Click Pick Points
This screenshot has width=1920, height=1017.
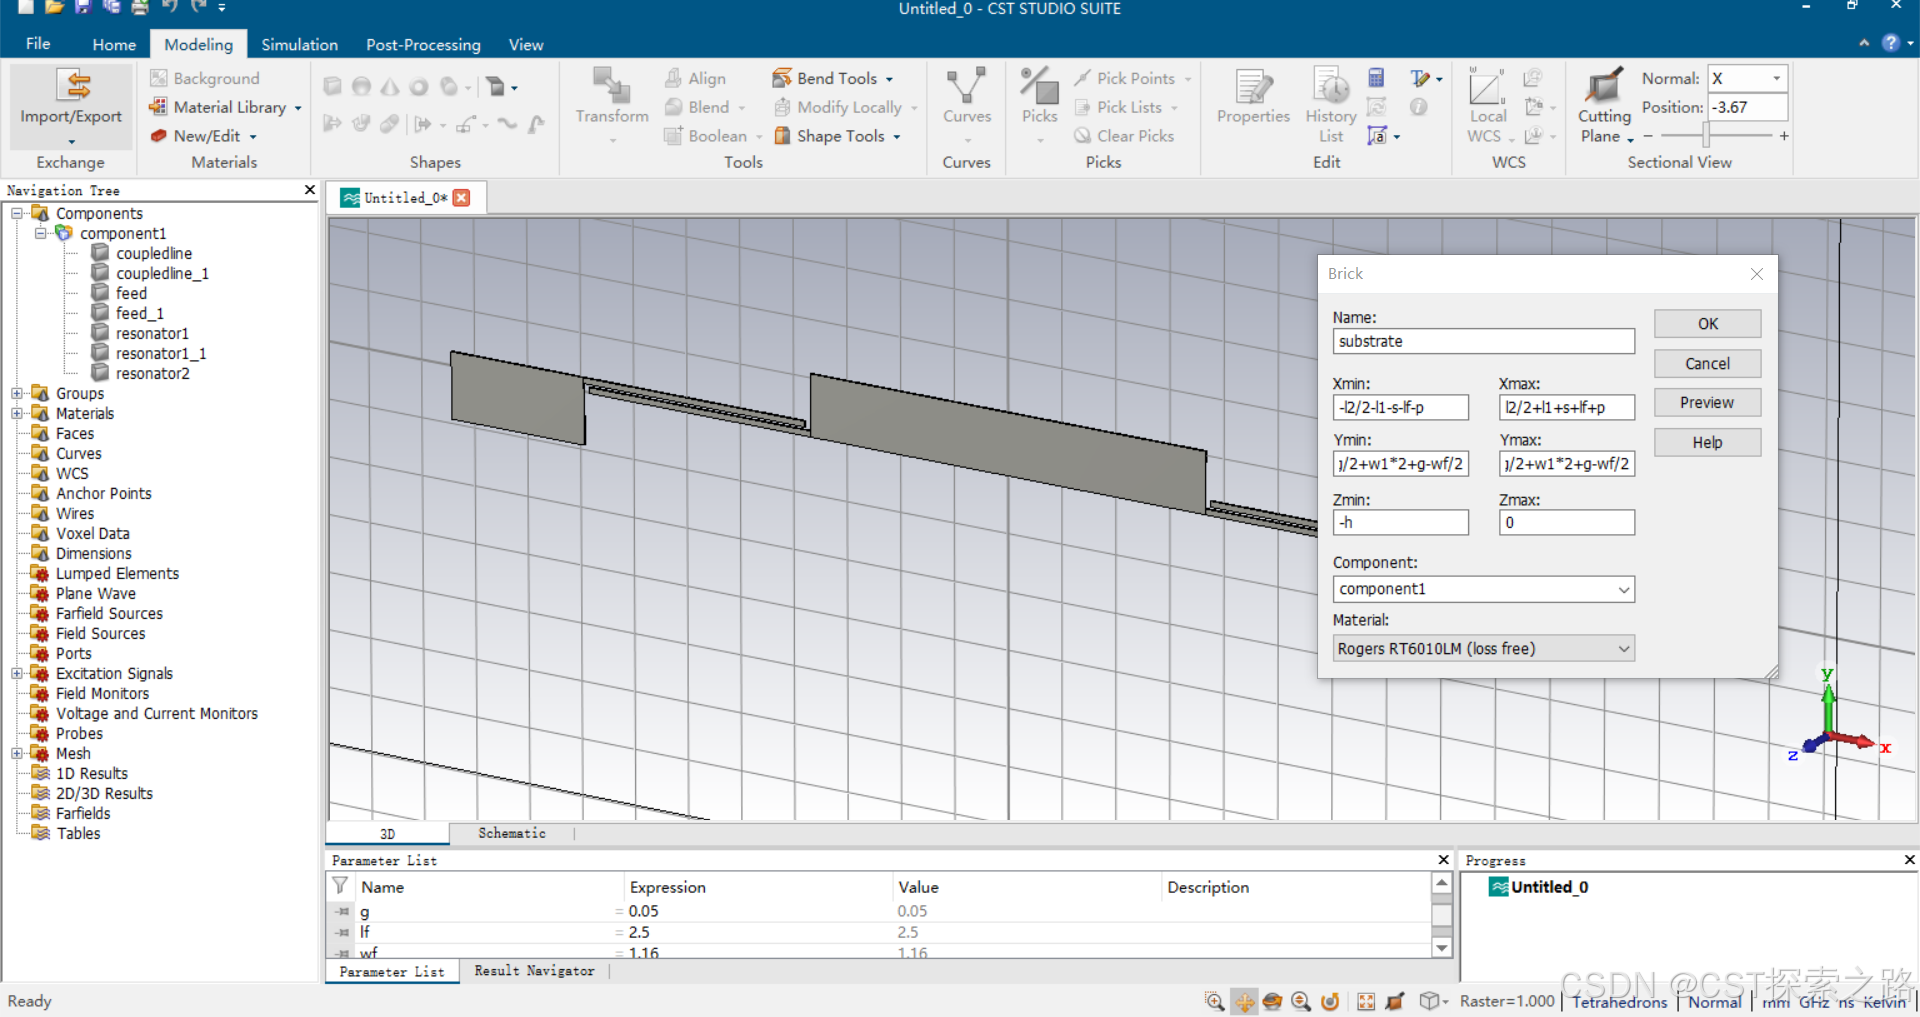point(1133,78)
